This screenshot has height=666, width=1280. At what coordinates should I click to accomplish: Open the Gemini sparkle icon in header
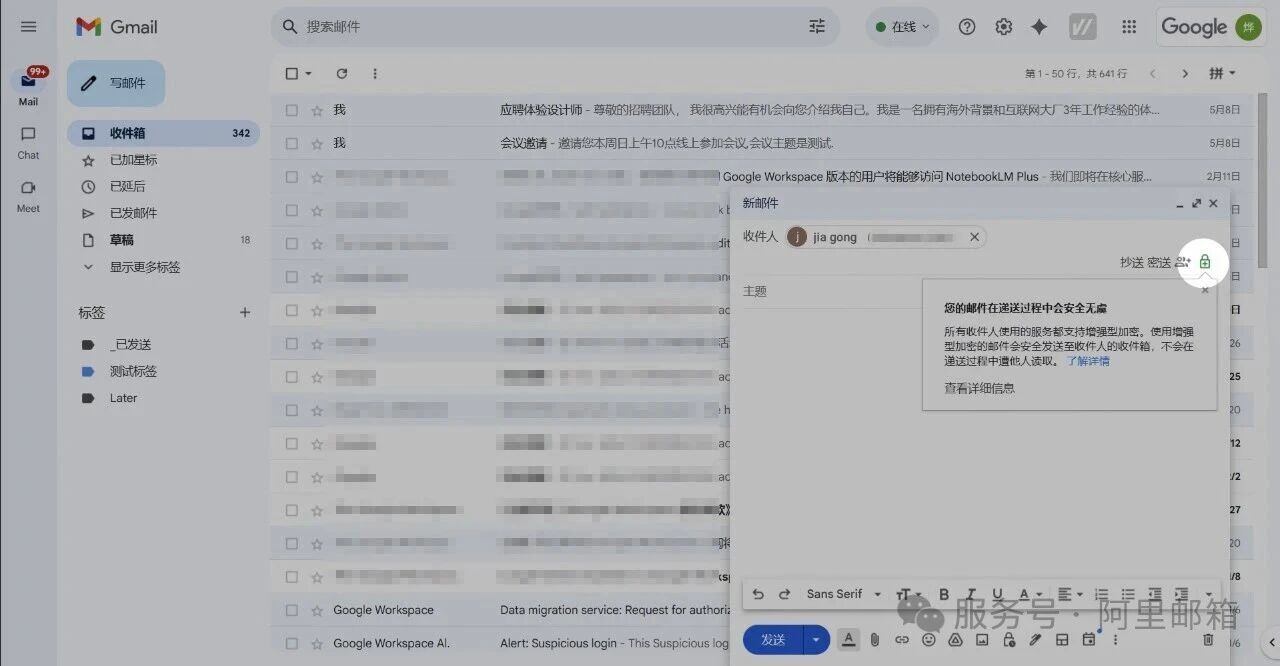(x=1039, y=27)
